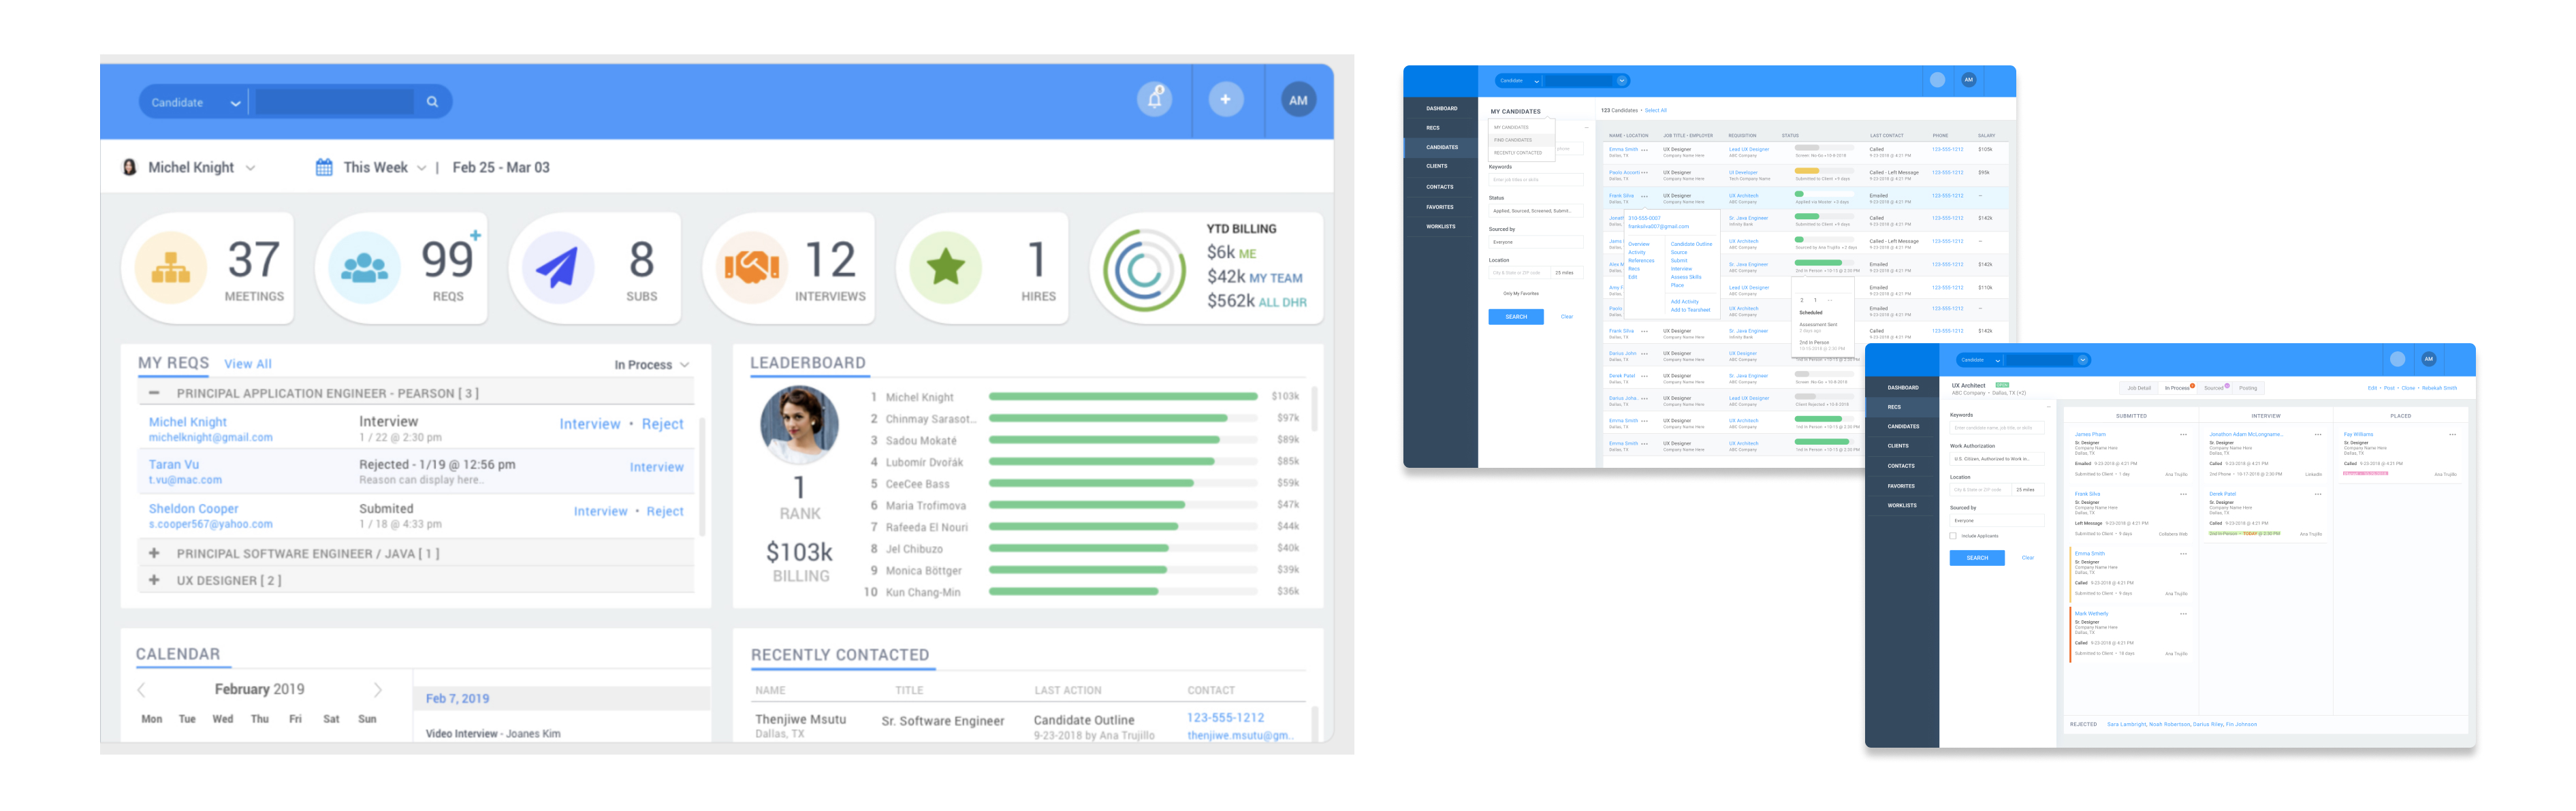Collapse Principal Application Engineer requisition group
The height and width of the screenshot is (811, 2576).
point(154,393)
